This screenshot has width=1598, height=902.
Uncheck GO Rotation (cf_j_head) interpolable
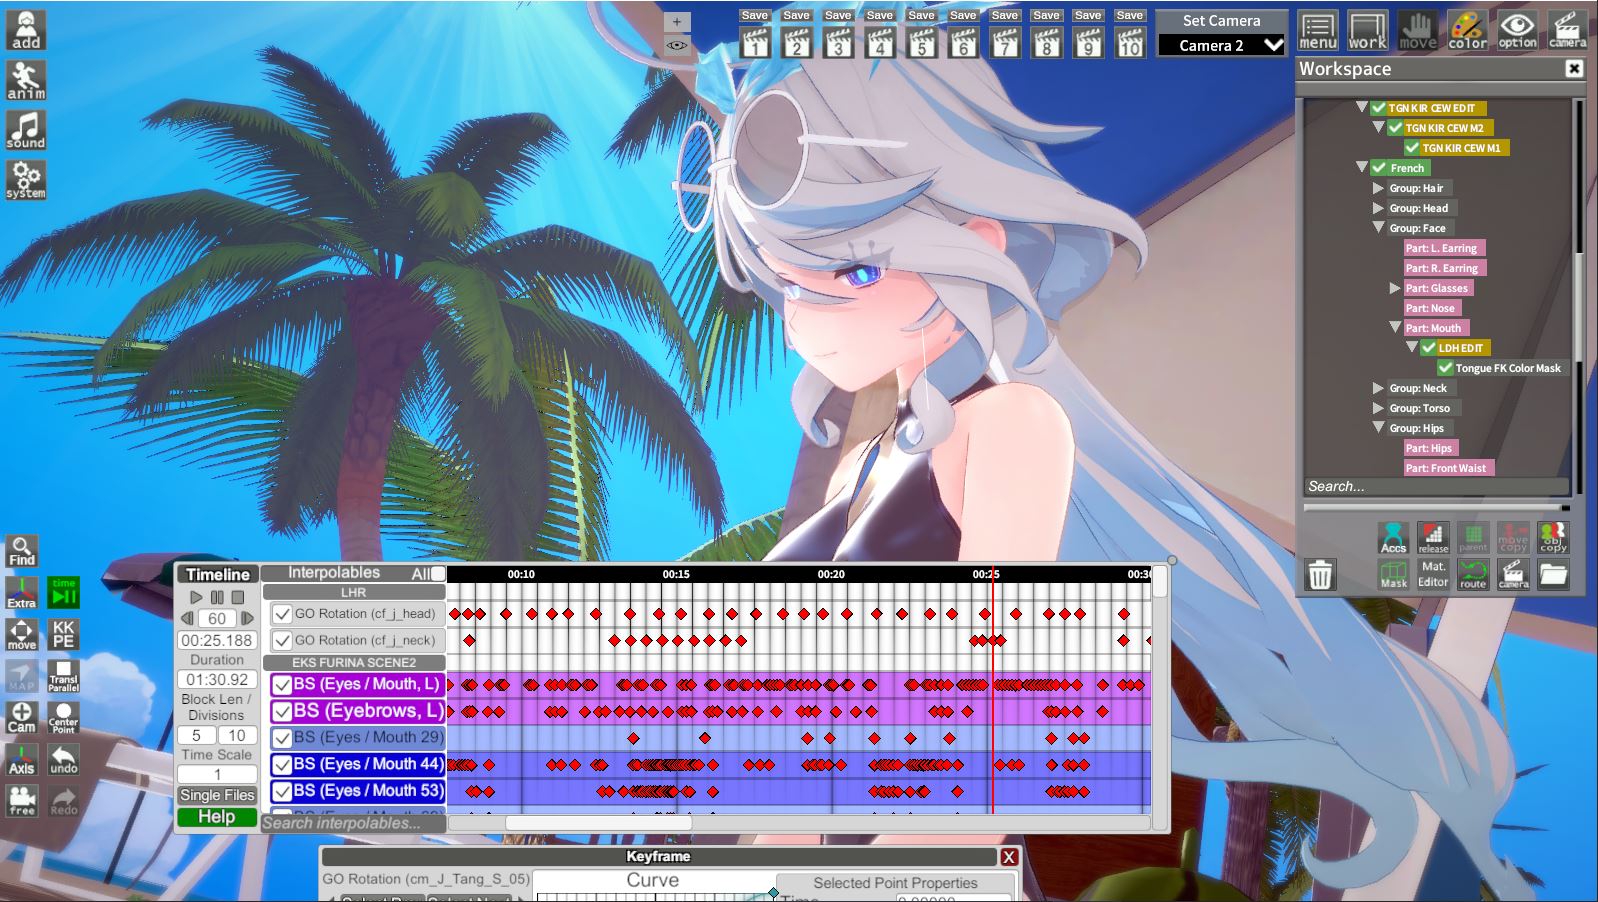pyautogui.click(x=283, y=614)
